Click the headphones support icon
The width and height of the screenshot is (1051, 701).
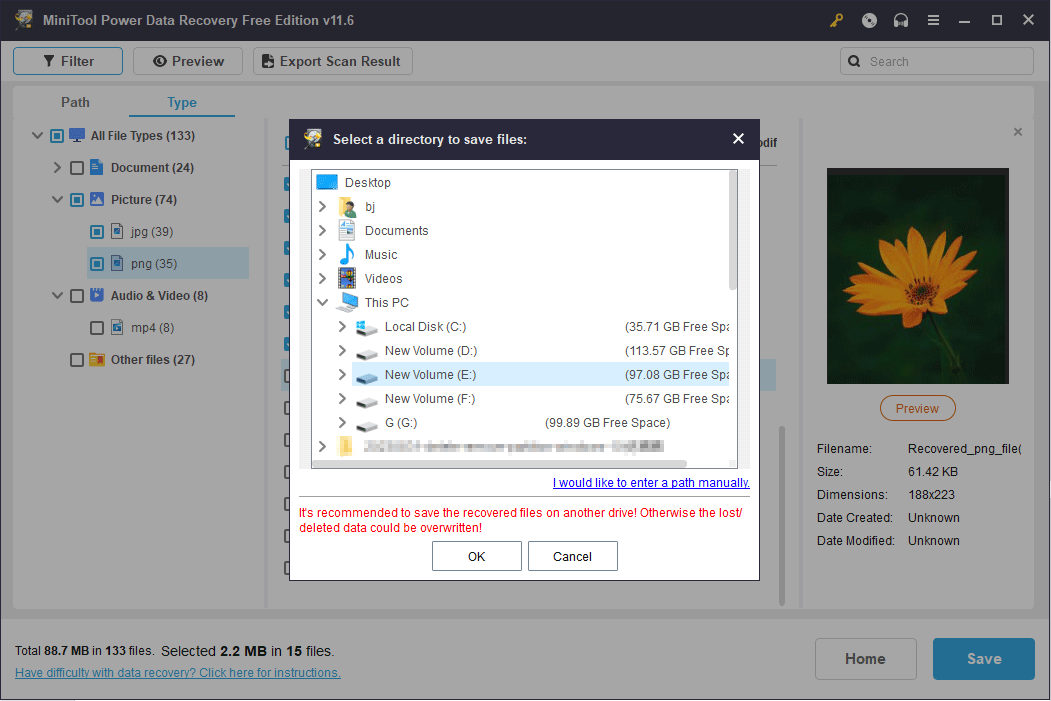coord(901,20)
